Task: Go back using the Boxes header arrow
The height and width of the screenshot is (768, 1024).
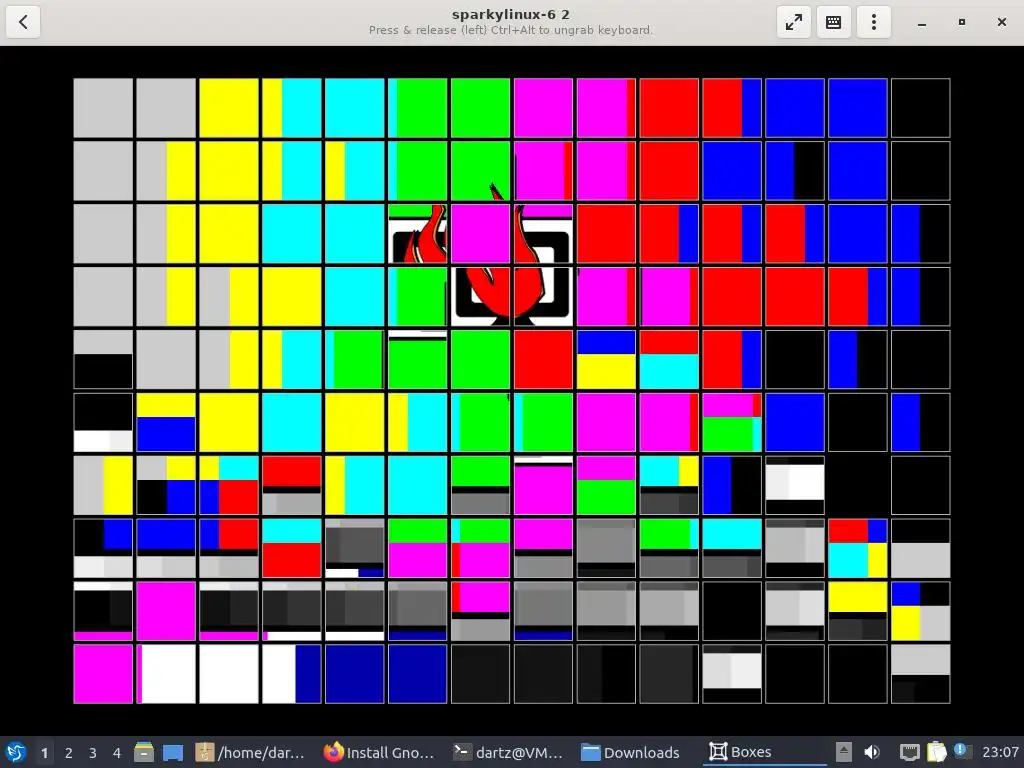Action: coord(23,22)
